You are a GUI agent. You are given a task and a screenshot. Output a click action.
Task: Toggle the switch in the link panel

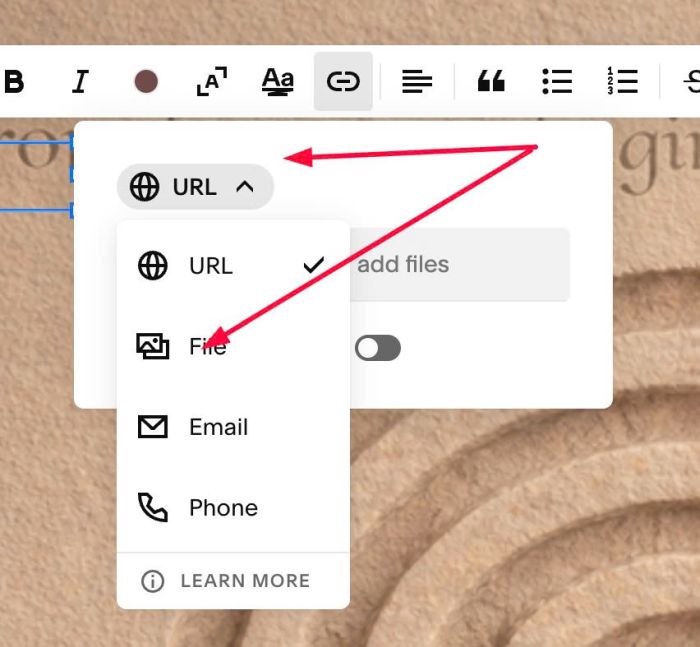click(378, 348)
